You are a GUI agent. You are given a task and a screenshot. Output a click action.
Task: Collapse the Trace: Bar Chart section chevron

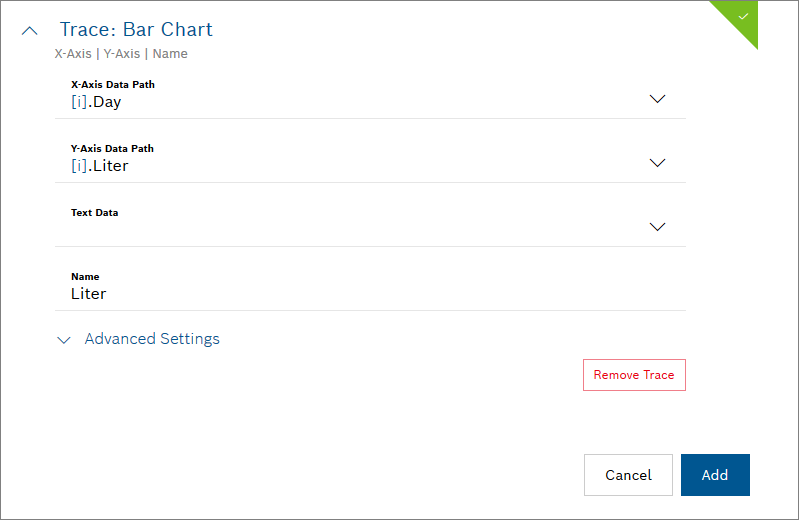pyautogui.click(x=30, y=31)
